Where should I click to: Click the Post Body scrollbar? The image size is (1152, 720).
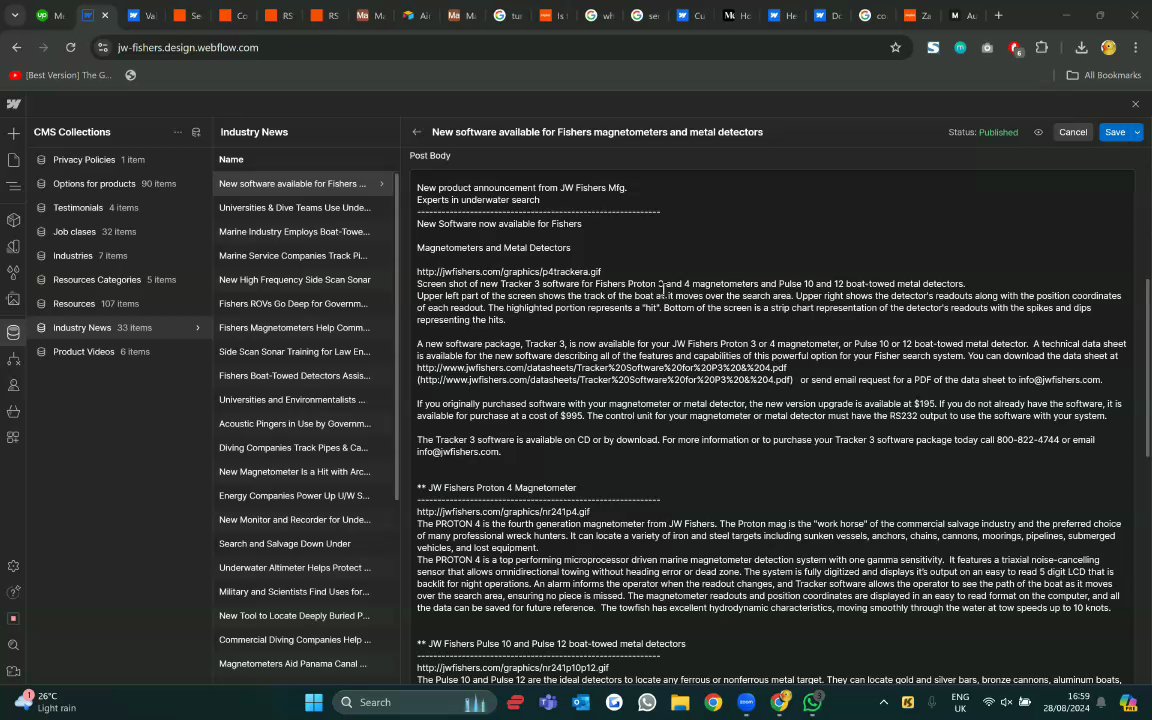1148,367
